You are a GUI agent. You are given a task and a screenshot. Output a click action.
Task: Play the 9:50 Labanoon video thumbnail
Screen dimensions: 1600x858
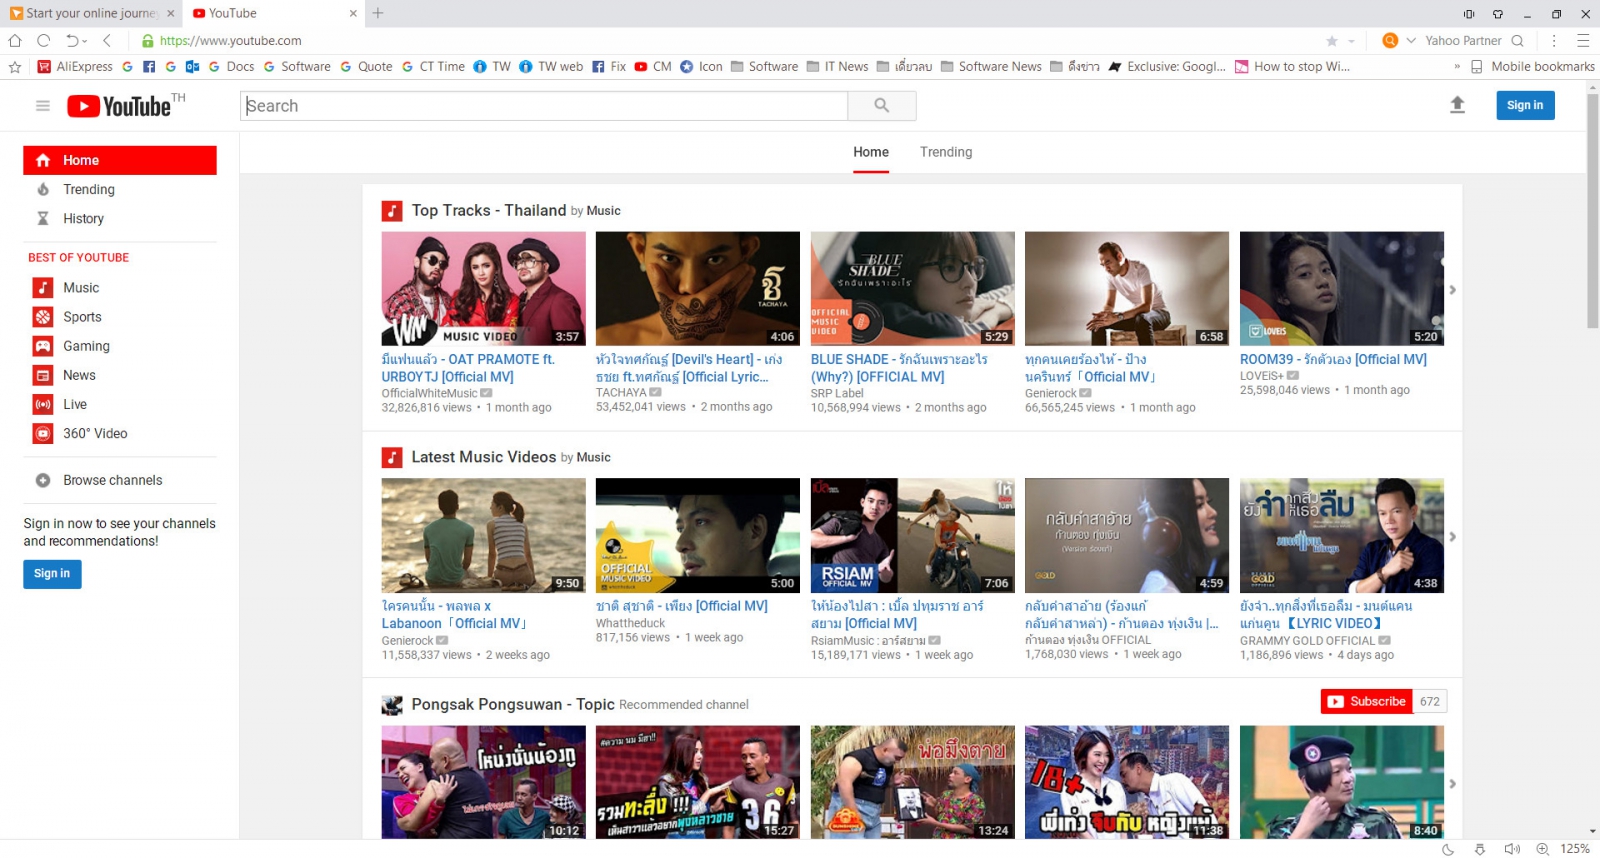484,536
